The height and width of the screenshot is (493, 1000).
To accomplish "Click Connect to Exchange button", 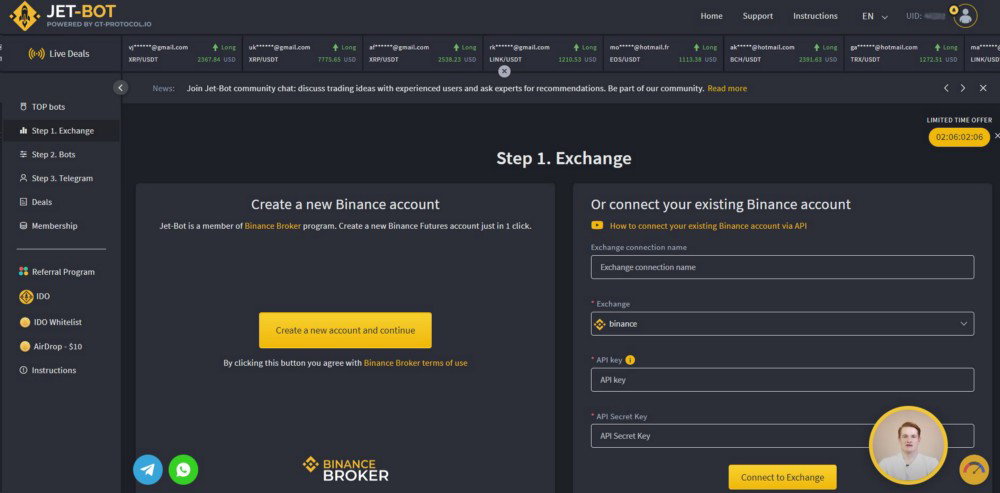I will pos(783,477).
